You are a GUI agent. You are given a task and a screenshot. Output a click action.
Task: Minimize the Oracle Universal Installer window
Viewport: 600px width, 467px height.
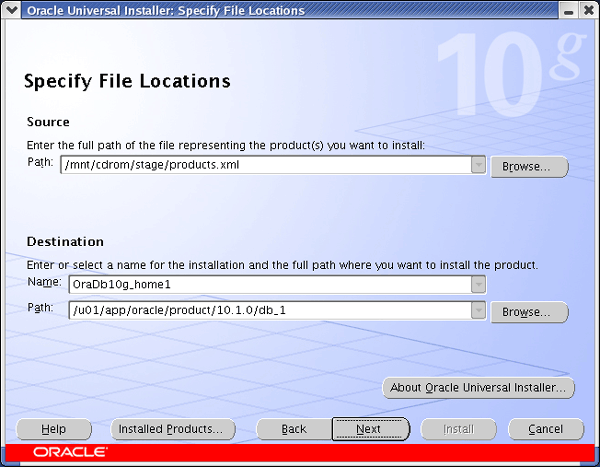tap(551, 10)
